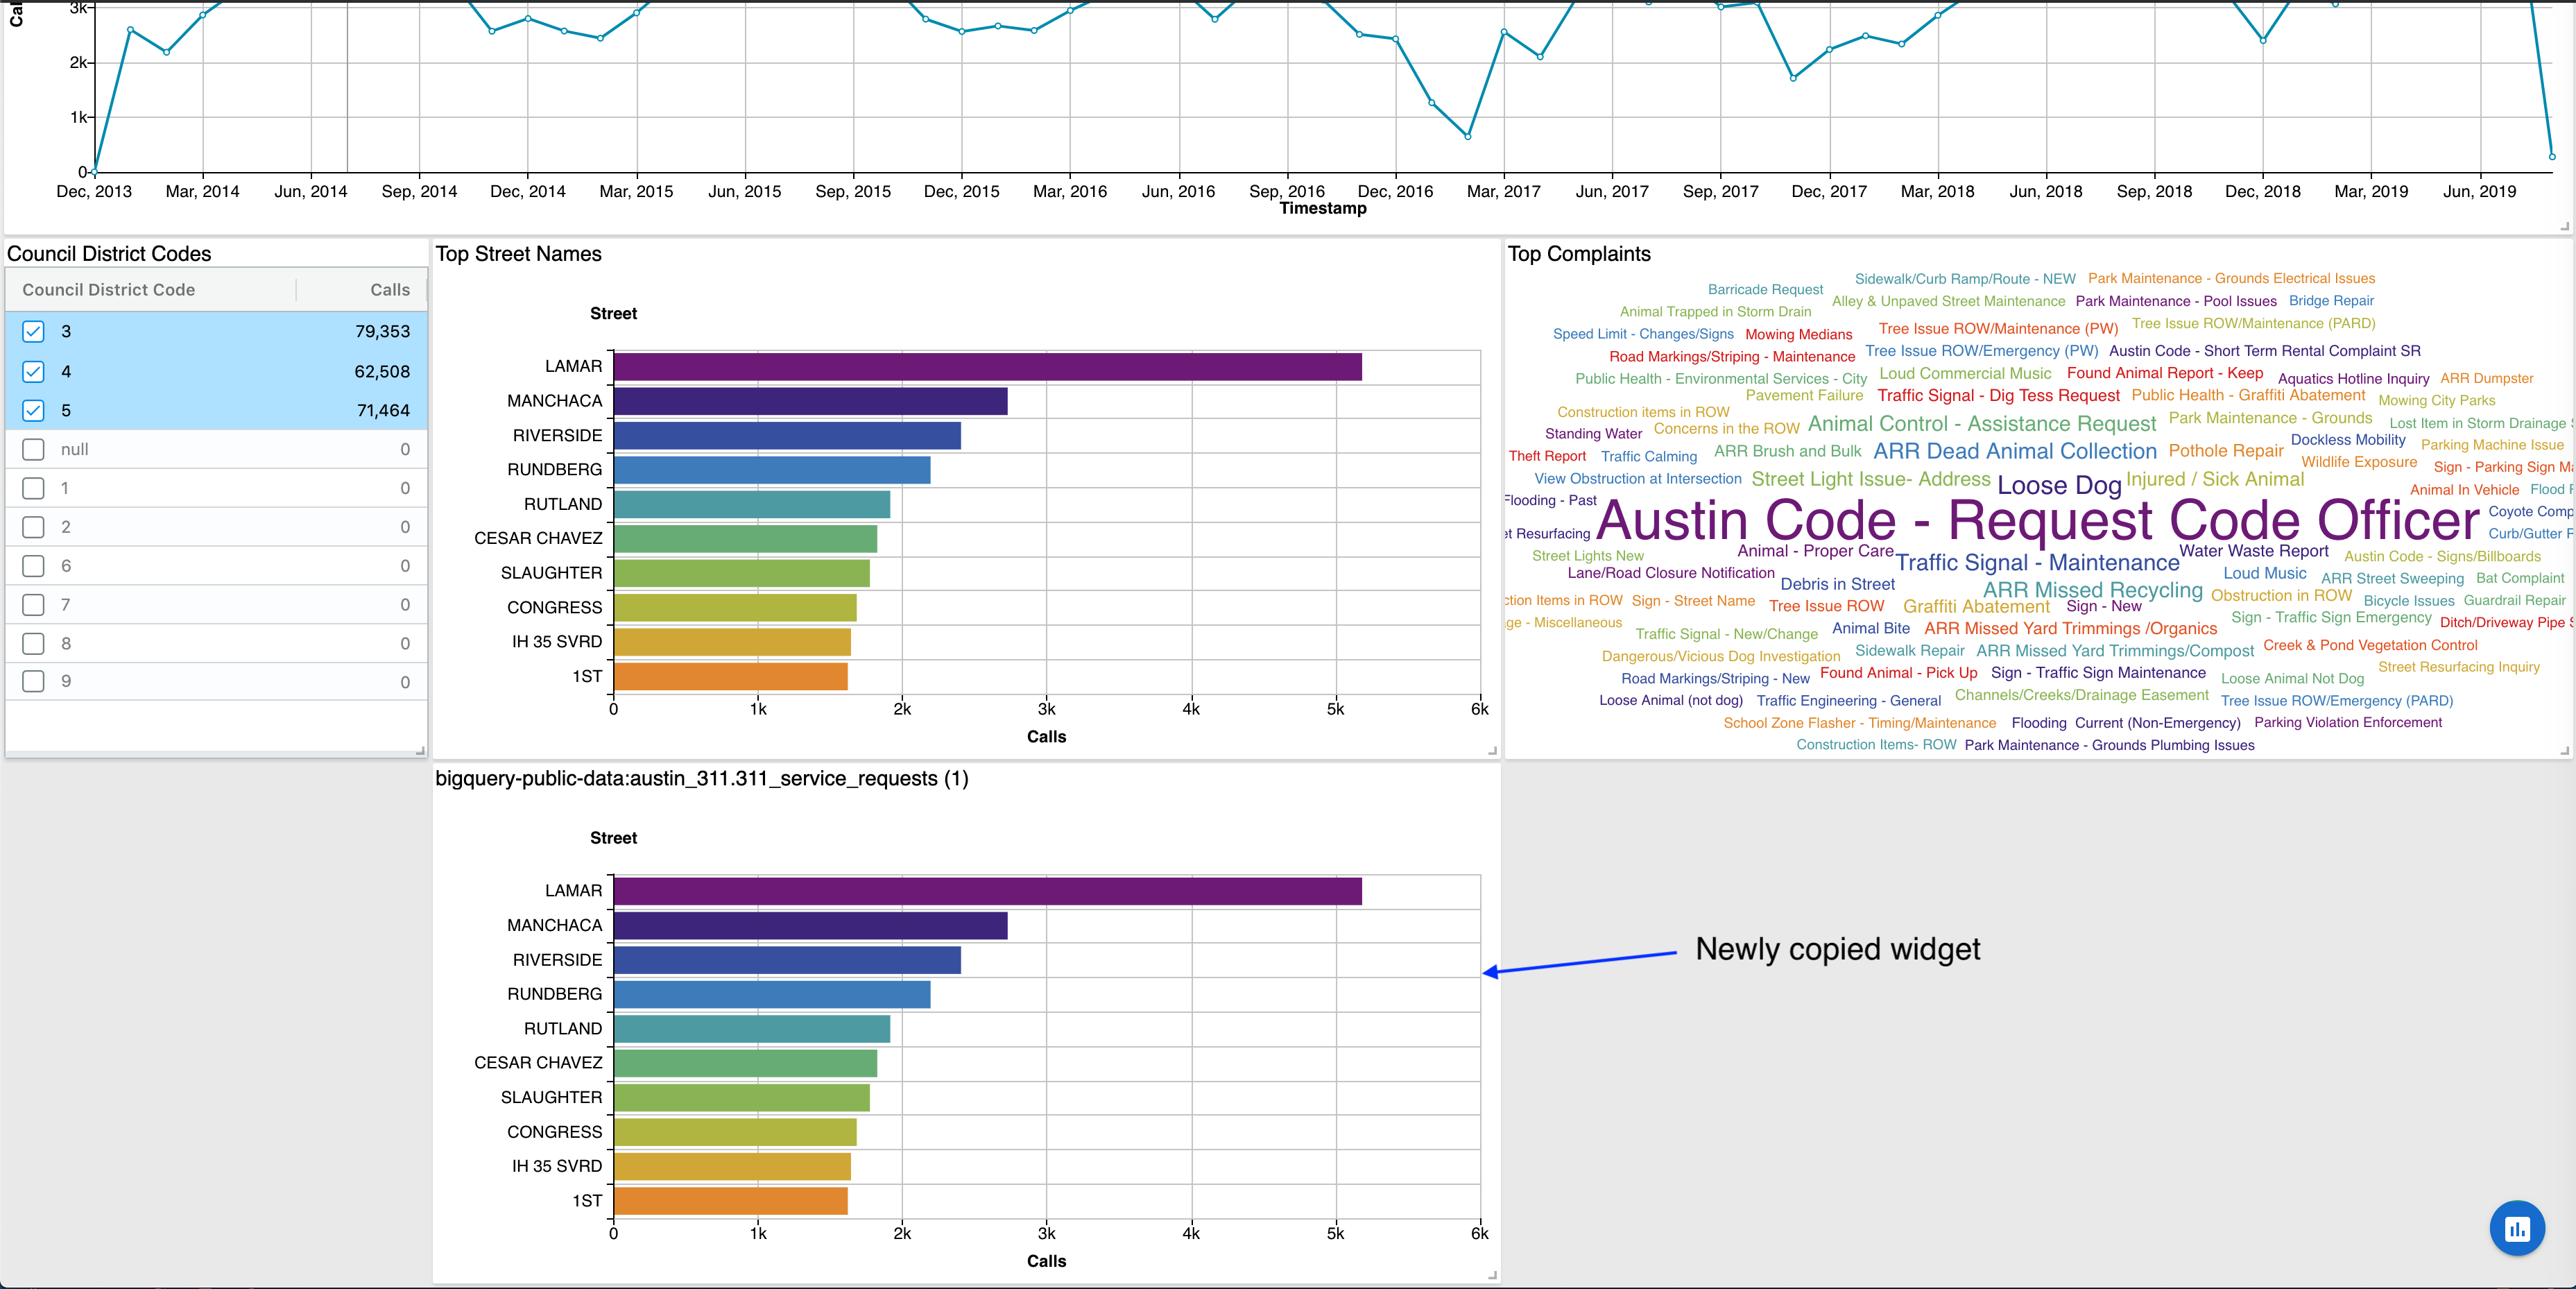This screenshot has width=2576, height=1289.
Task: Select 'ARR Missed Recycling' in word cloud
Action: click(2093, 590)
